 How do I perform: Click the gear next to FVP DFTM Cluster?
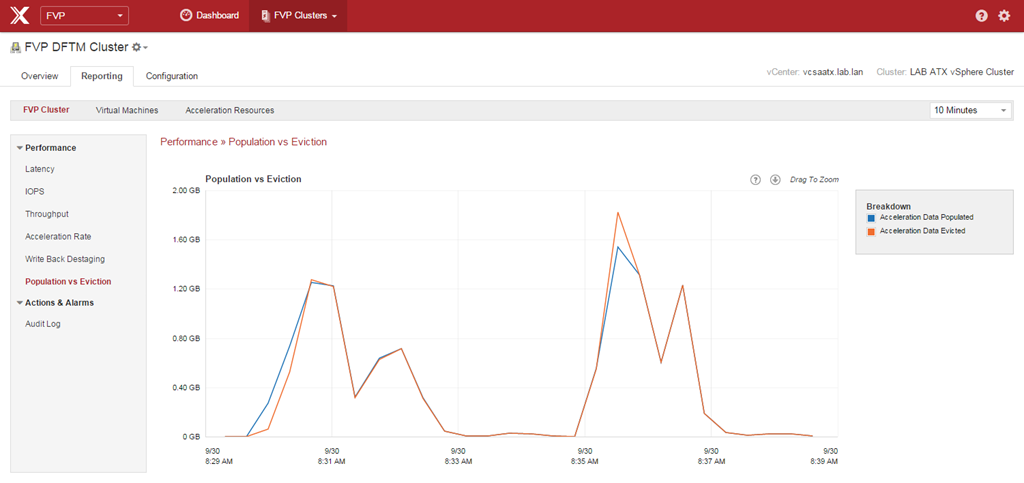tap(139, 47)
